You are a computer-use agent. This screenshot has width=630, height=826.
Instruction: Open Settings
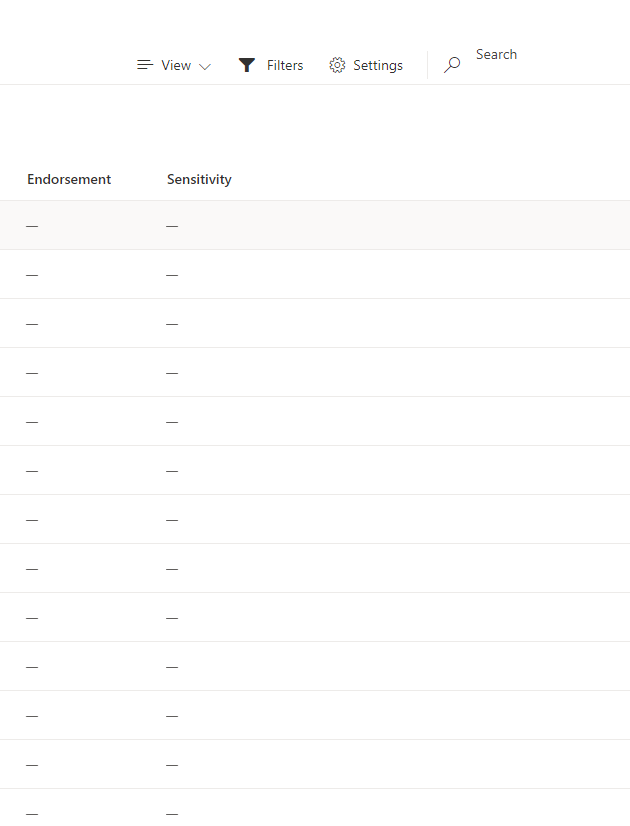[366, 65]
